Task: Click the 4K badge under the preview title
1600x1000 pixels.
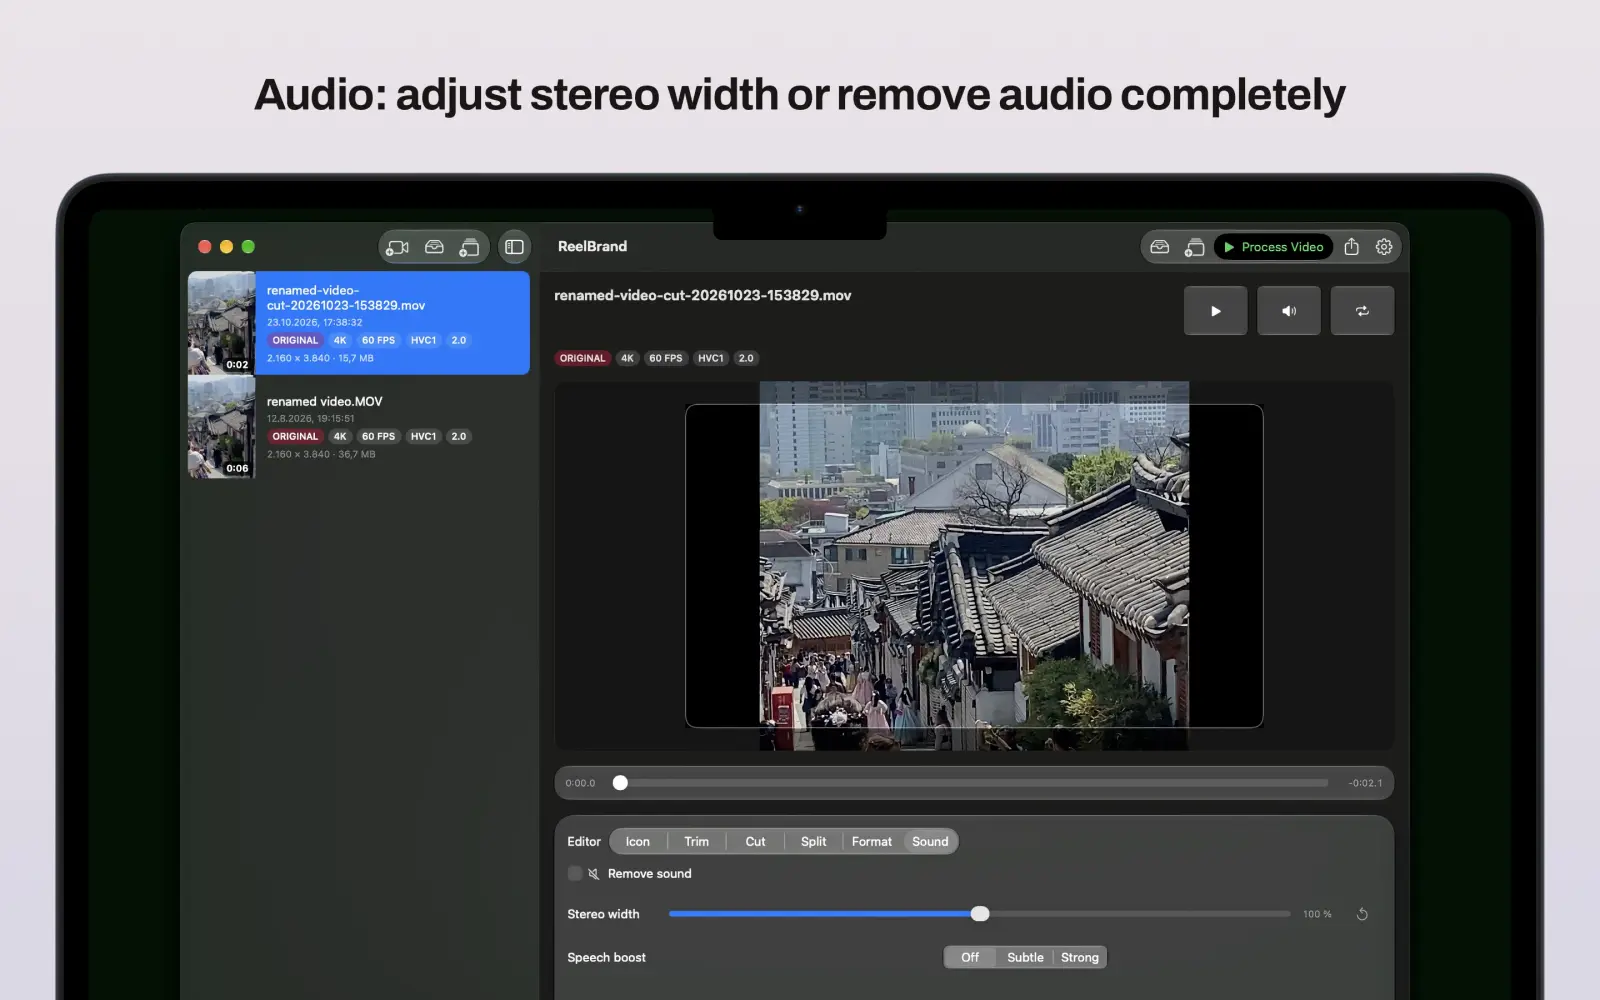Action: 627,358
